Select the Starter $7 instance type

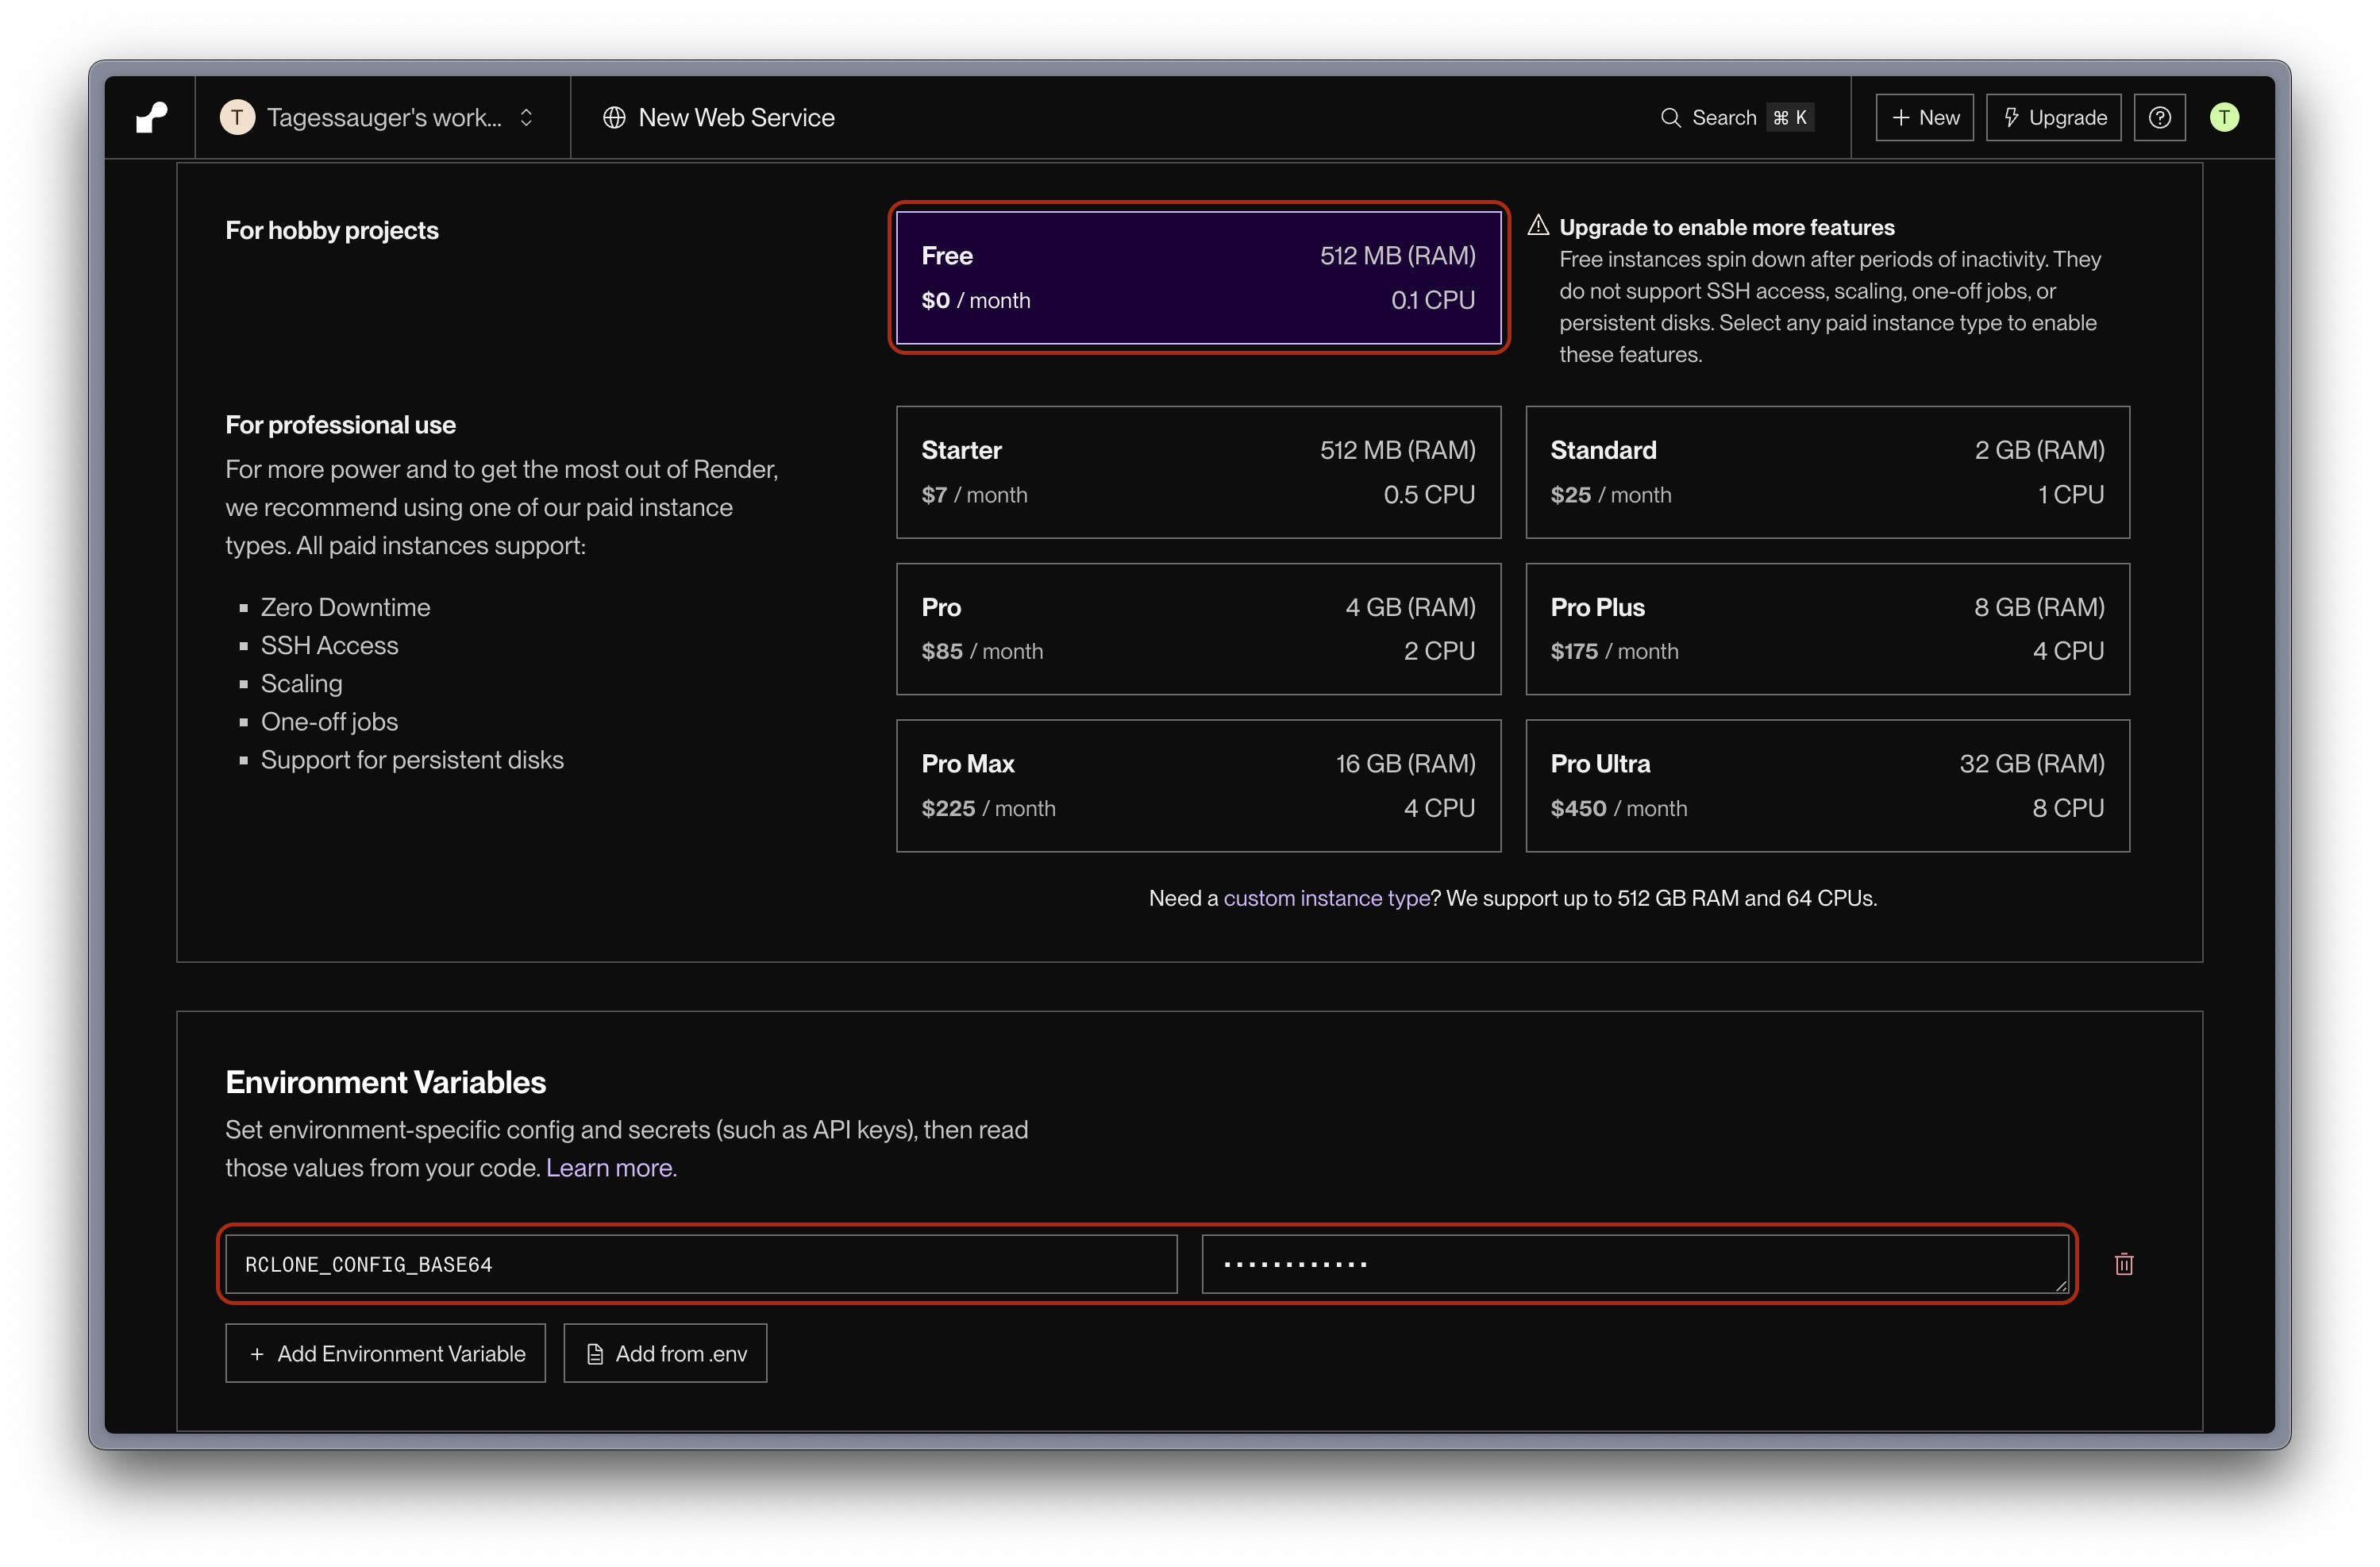coord(1198,472)
